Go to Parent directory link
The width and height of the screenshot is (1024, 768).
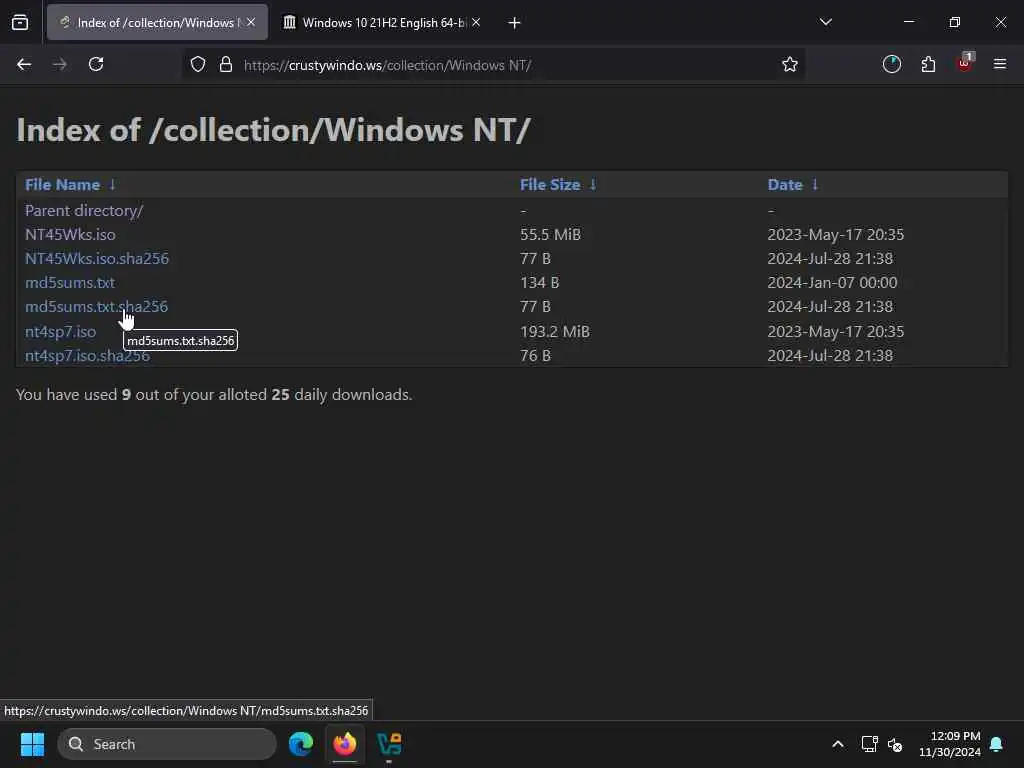[x=84, y=210]
